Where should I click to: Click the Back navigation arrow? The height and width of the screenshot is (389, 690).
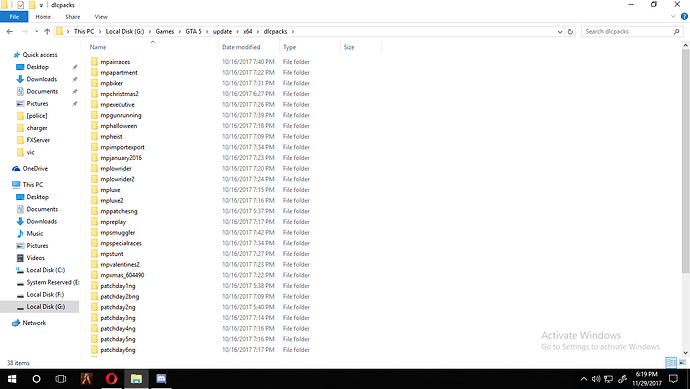click(10, 32)
